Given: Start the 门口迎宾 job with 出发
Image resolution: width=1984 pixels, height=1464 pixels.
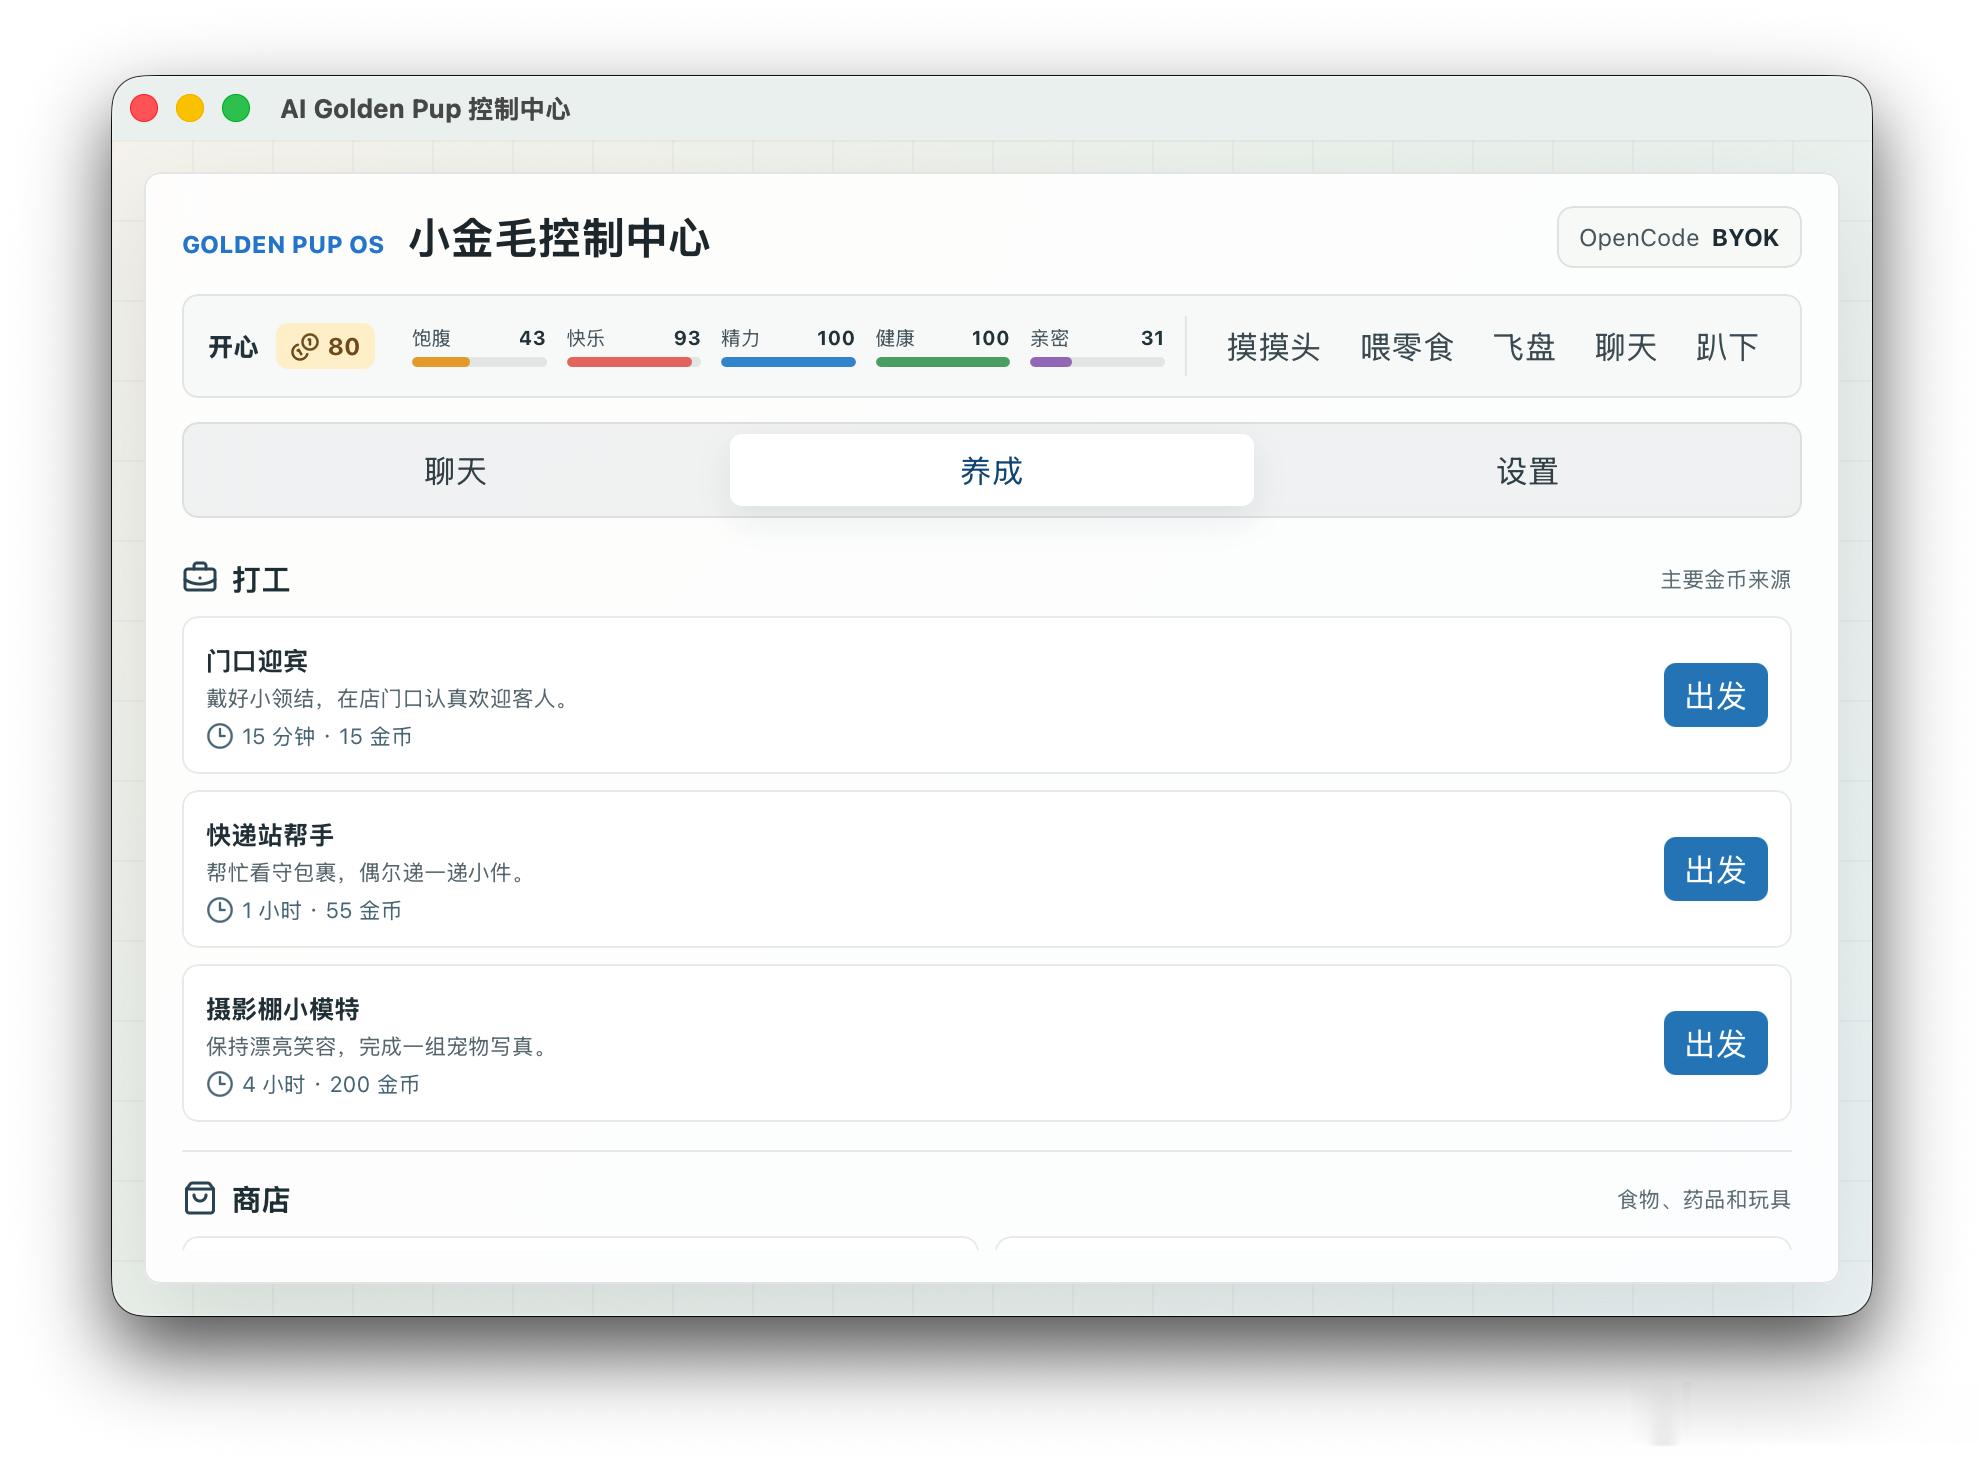Looking at the screenshot, I should click(x=1716, y=695).
